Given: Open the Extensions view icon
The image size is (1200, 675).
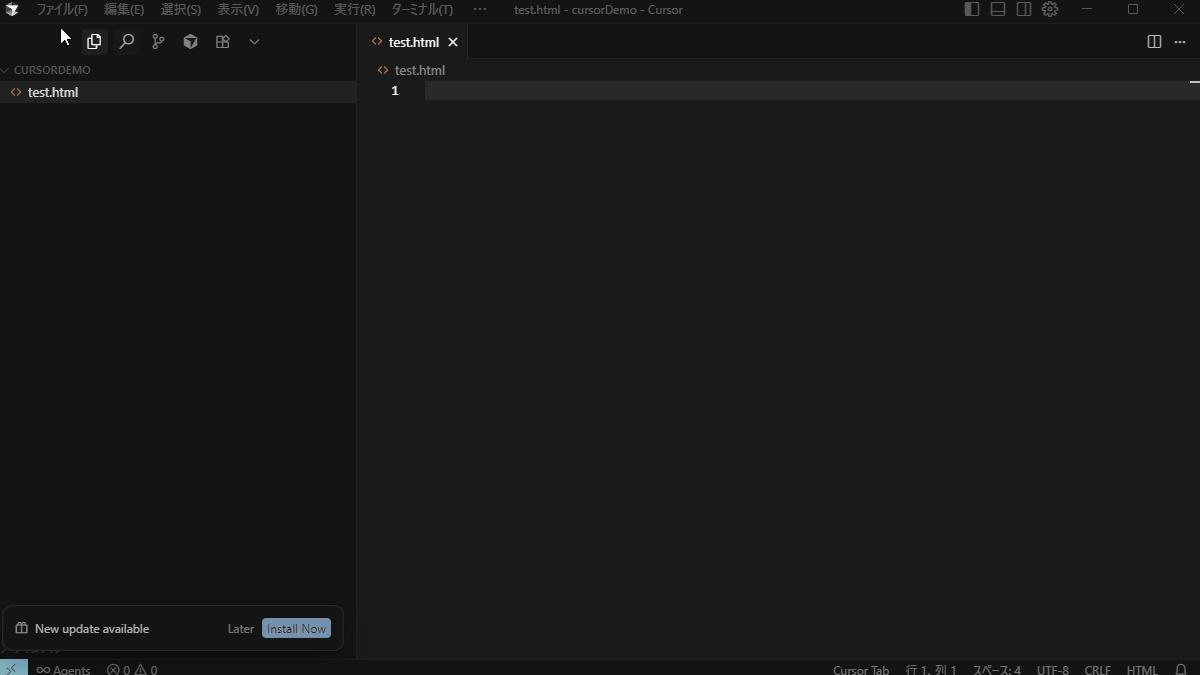Looking at the screenshot, I should click(x=222, y=42).
